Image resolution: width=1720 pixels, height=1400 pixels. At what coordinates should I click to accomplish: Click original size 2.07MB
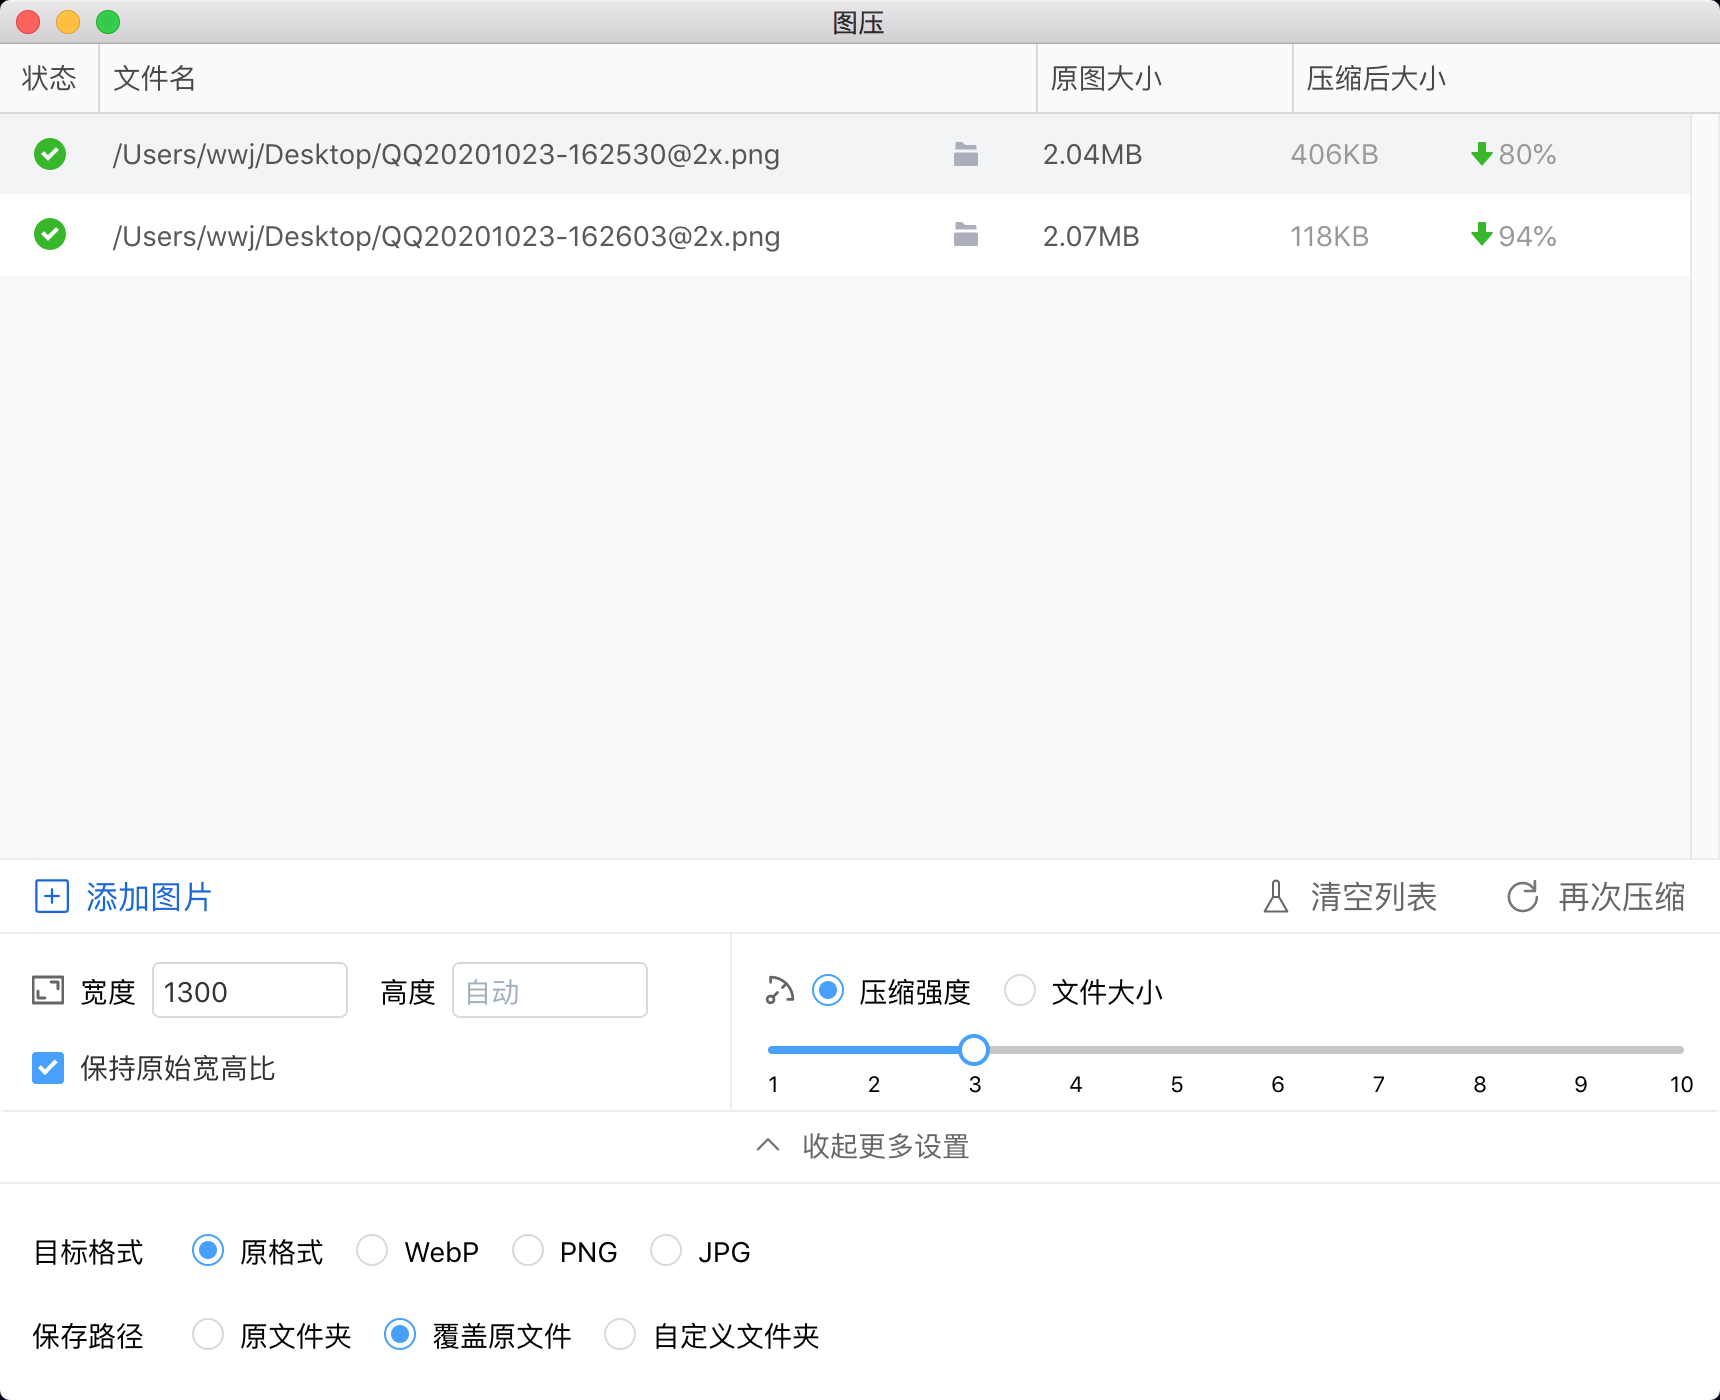(x=1091, y=236)
